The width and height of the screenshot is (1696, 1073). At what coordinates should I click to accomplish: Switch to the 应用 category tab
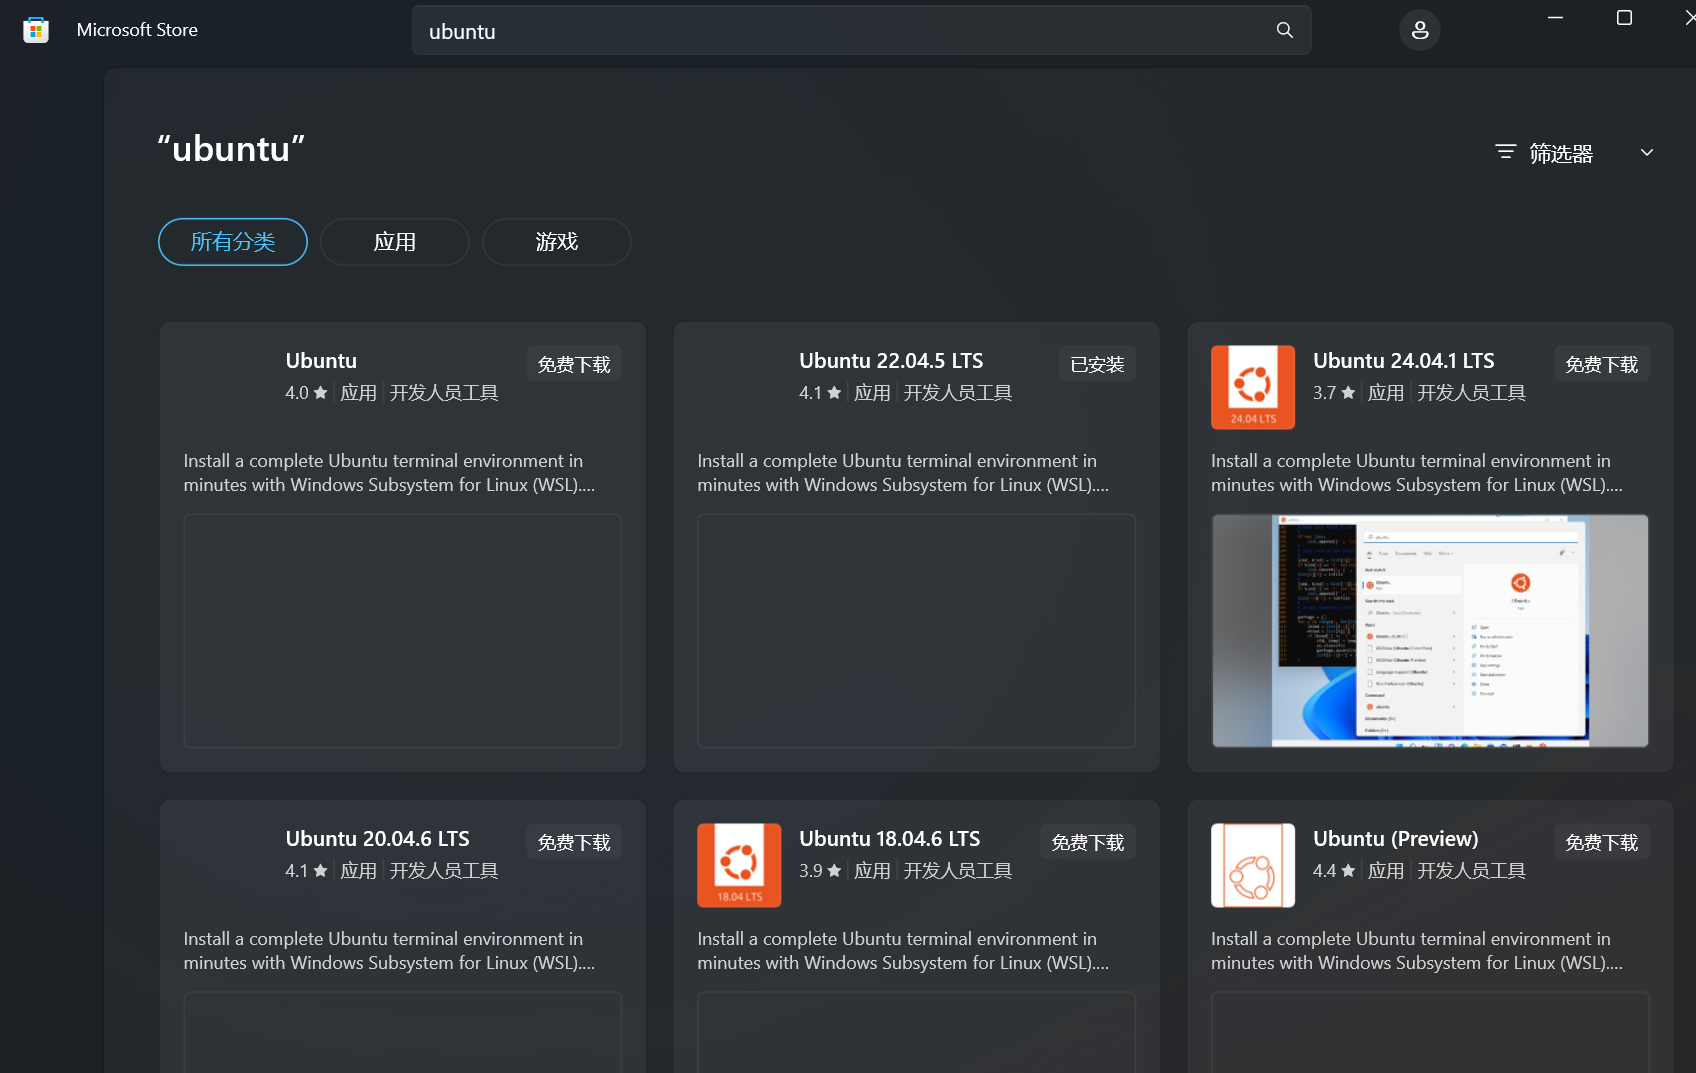pos(394,241)
